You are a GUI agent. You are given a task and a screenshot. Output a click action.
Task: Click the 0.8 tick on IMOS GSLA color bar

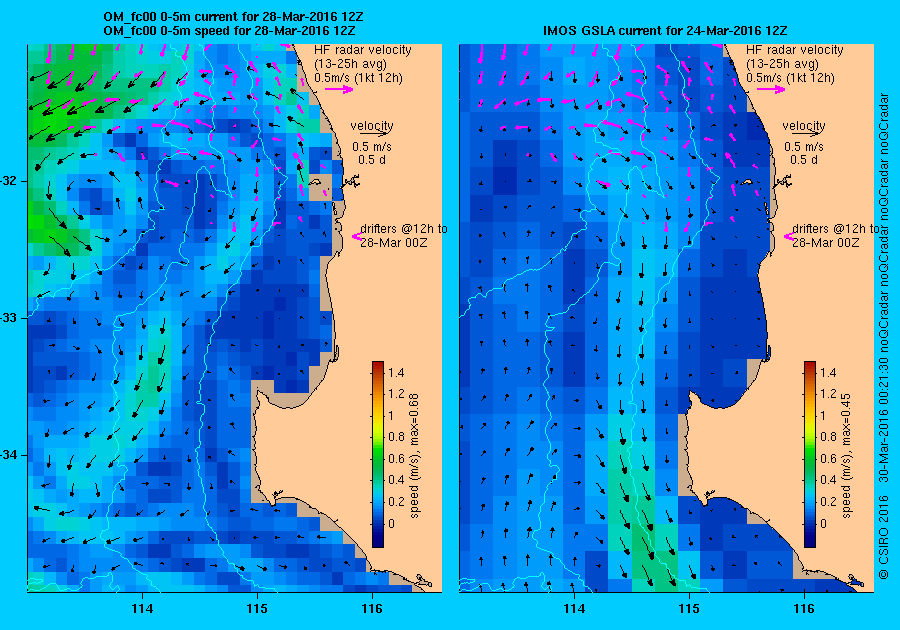pos(828,437)
